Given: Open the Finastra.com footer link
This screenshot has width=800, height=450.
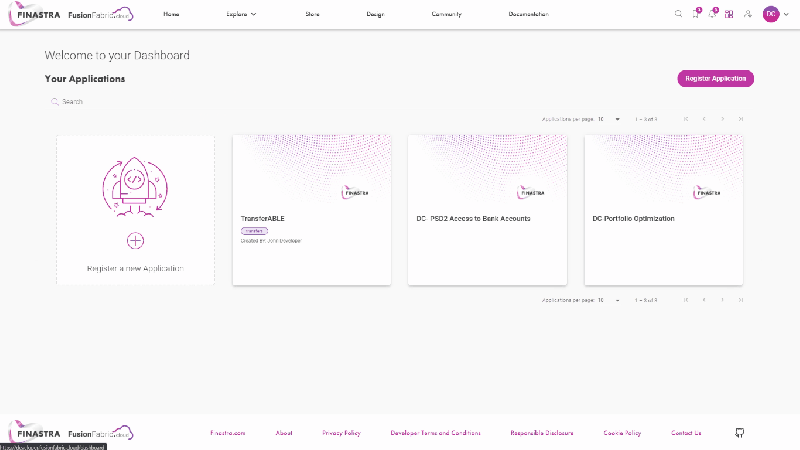Looking at the screenshot, I should [x=228, y=433].
